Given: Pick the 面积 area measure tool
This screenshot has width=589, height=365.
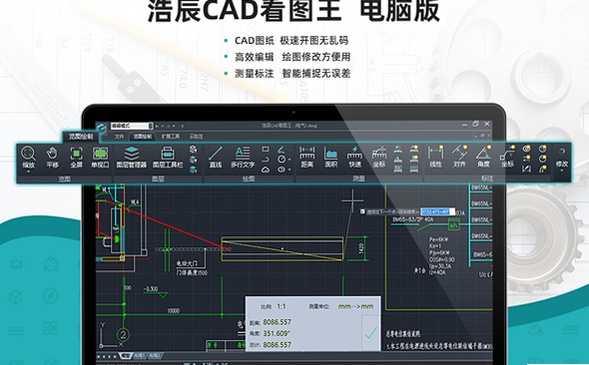Looking at the screenshot, I should click(331, 157).
